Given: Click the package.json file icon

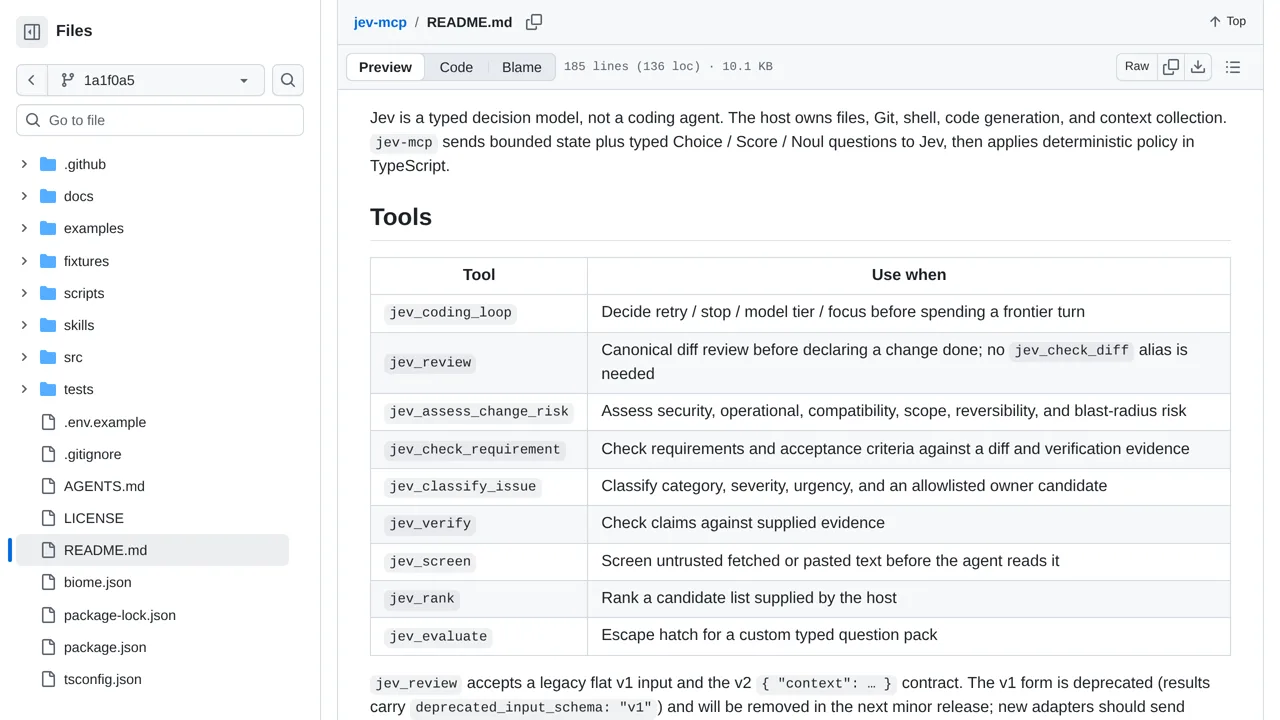Looking at the screenshot, I should [x=48, y=647].
